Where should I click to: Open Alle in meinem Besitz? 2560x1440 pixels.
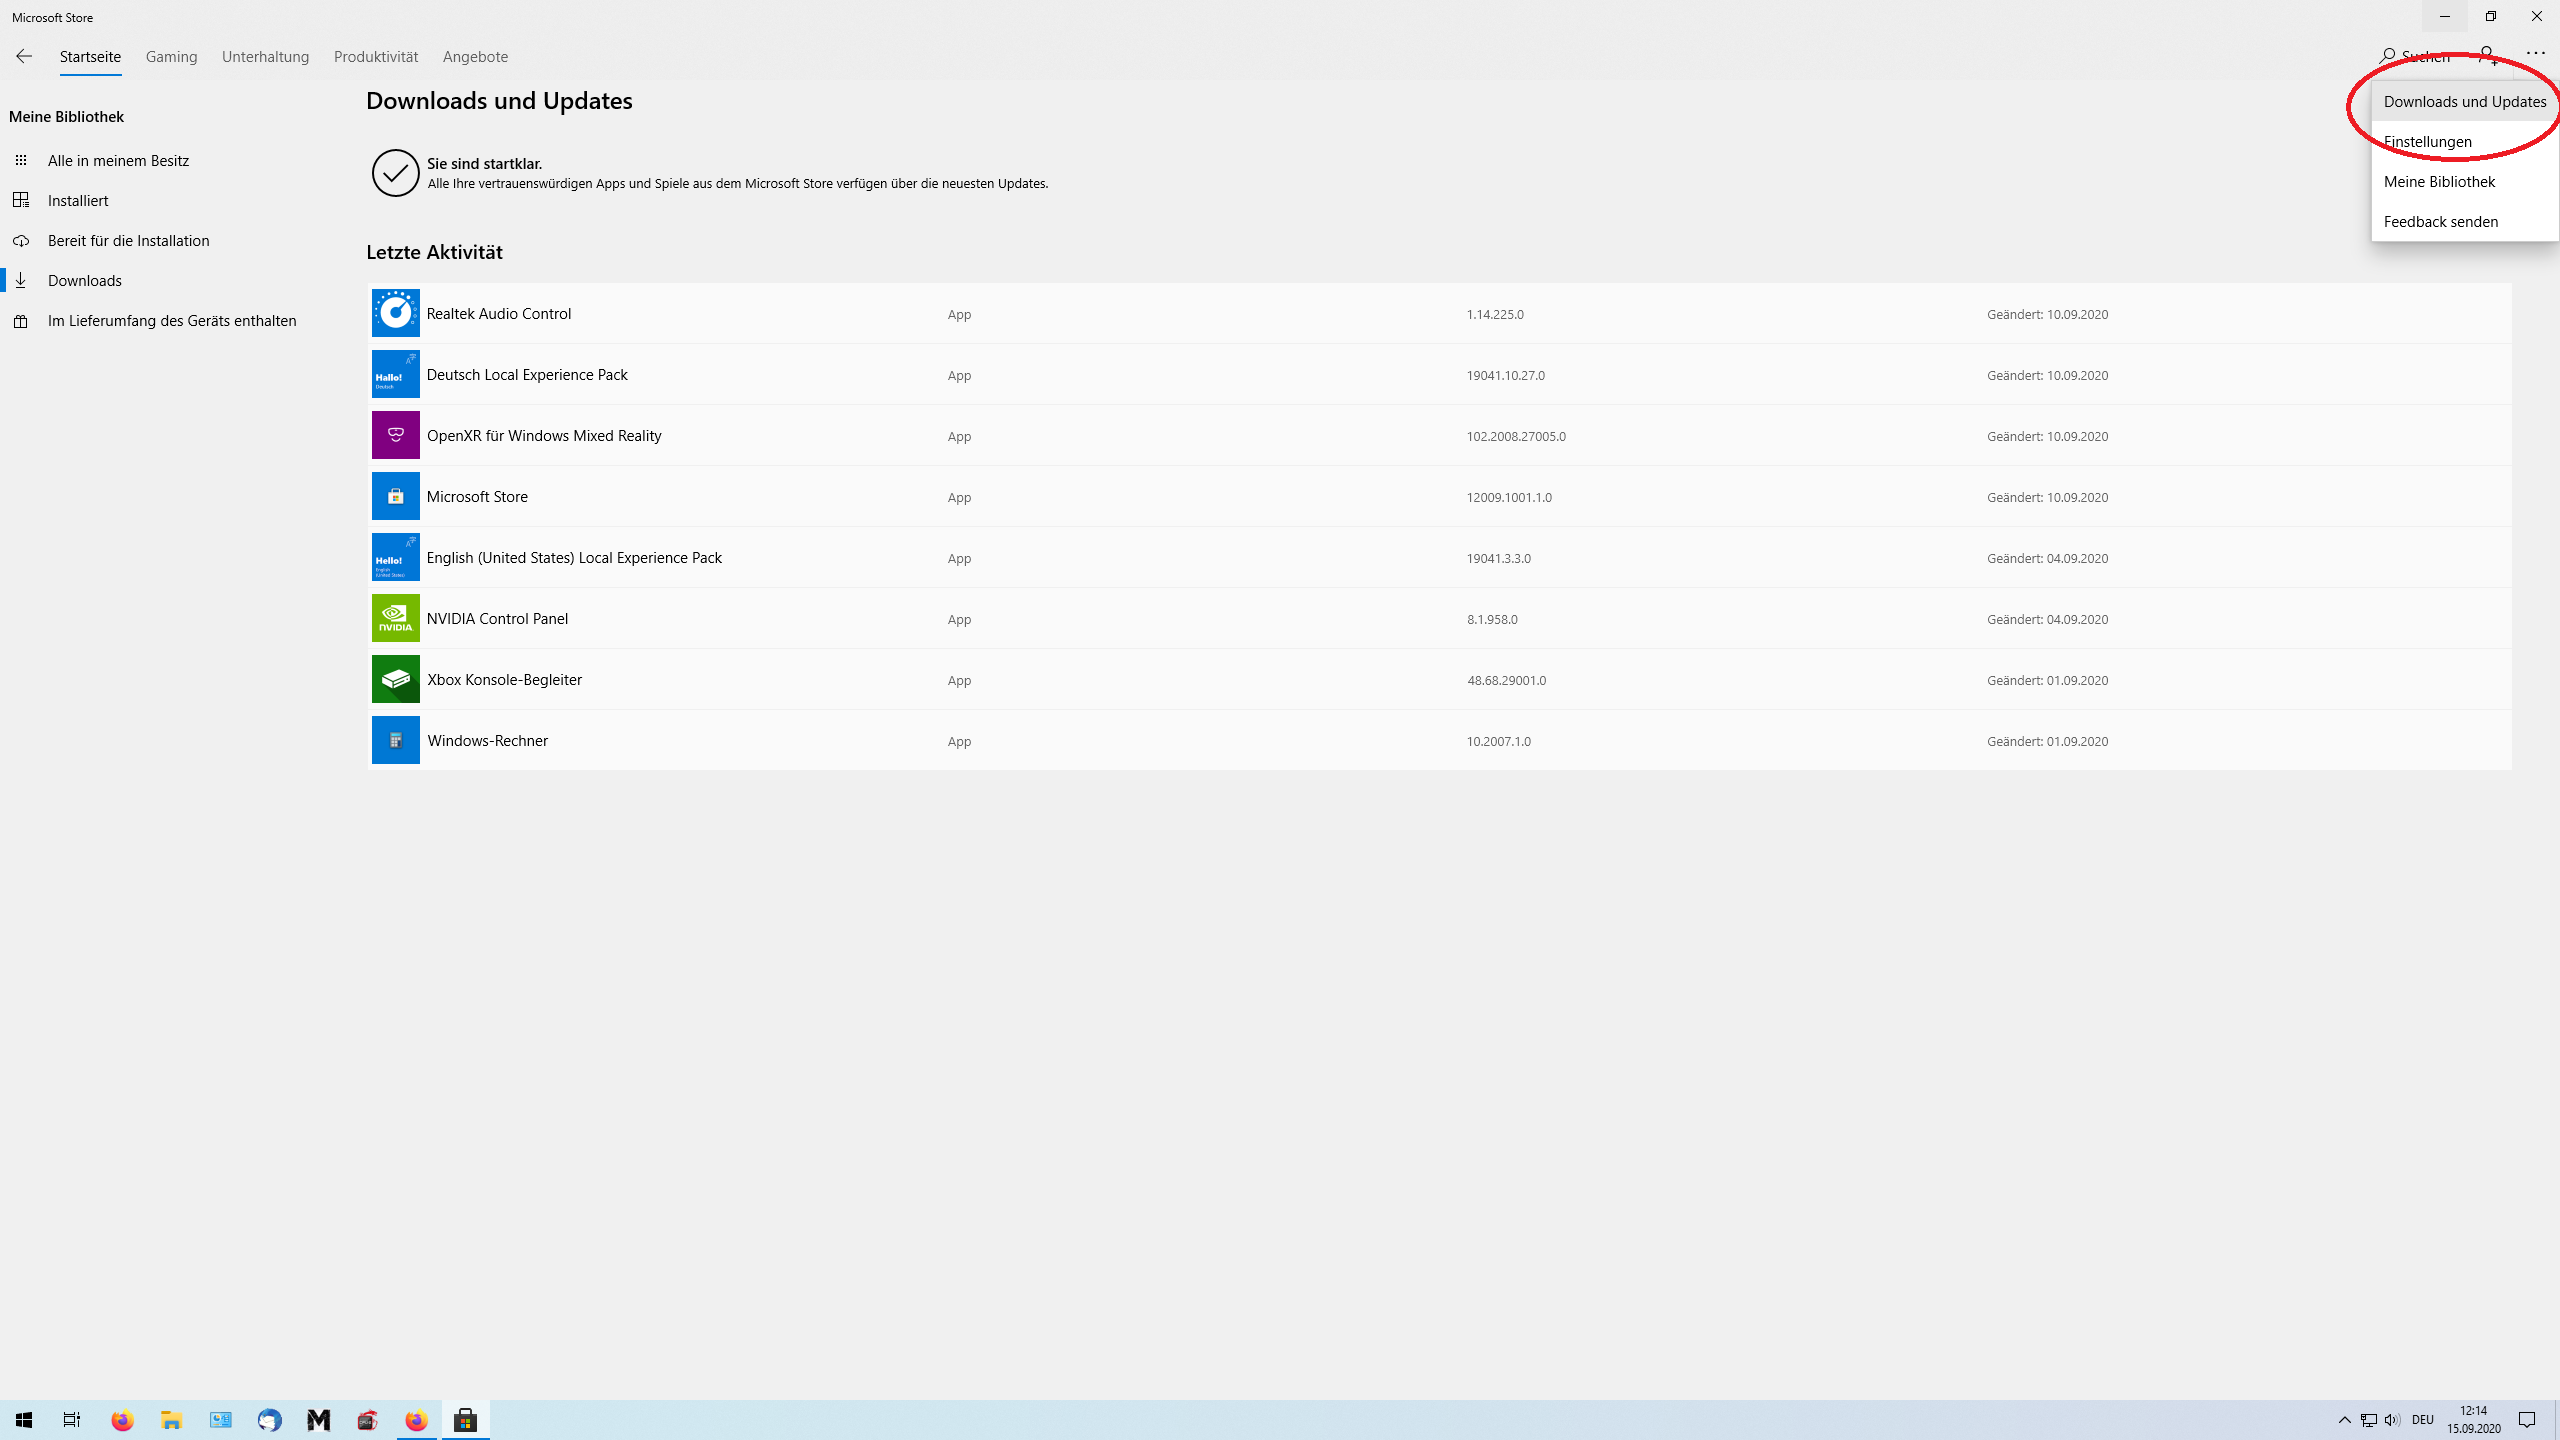[118, 161]
